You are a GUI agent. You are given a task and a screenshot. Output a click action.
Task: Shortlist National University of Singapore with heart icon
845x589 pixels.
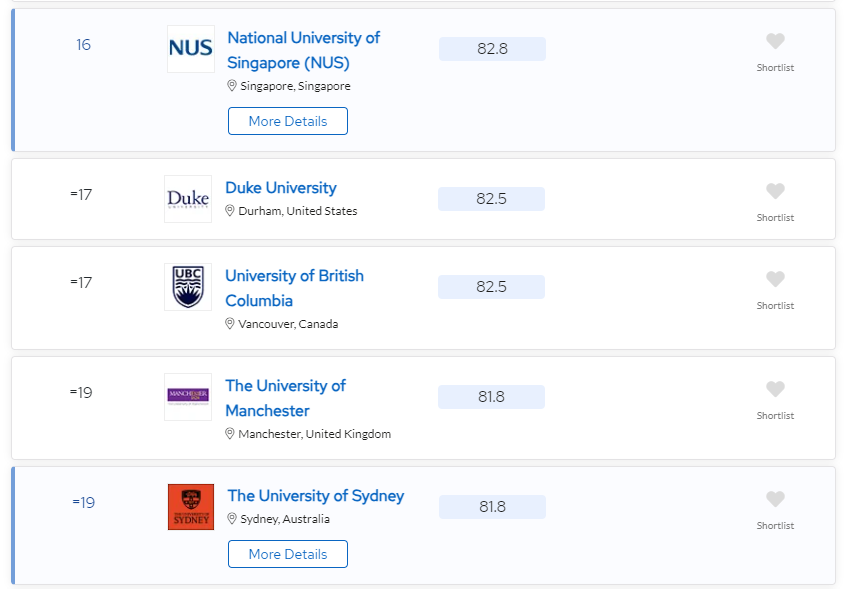(x=775, y=41)
